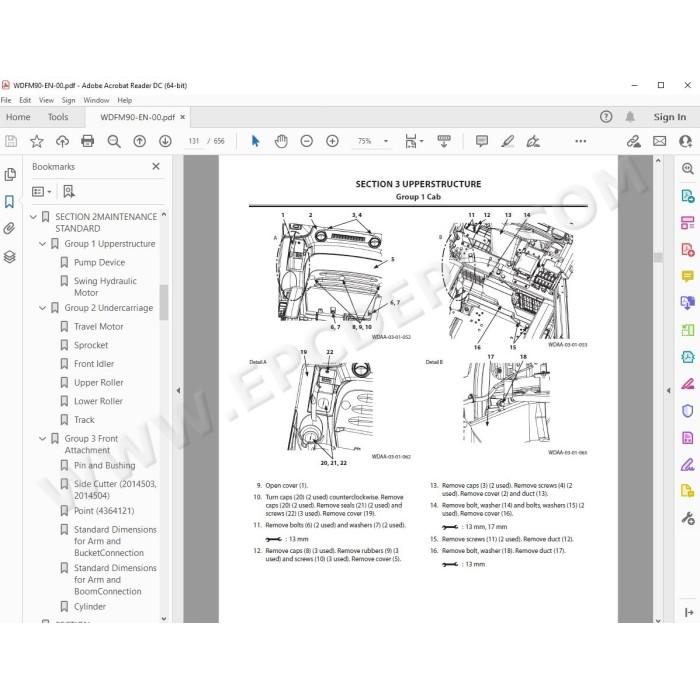
Task: Open the Pin and Bushing bookmark
Action: 104,466
